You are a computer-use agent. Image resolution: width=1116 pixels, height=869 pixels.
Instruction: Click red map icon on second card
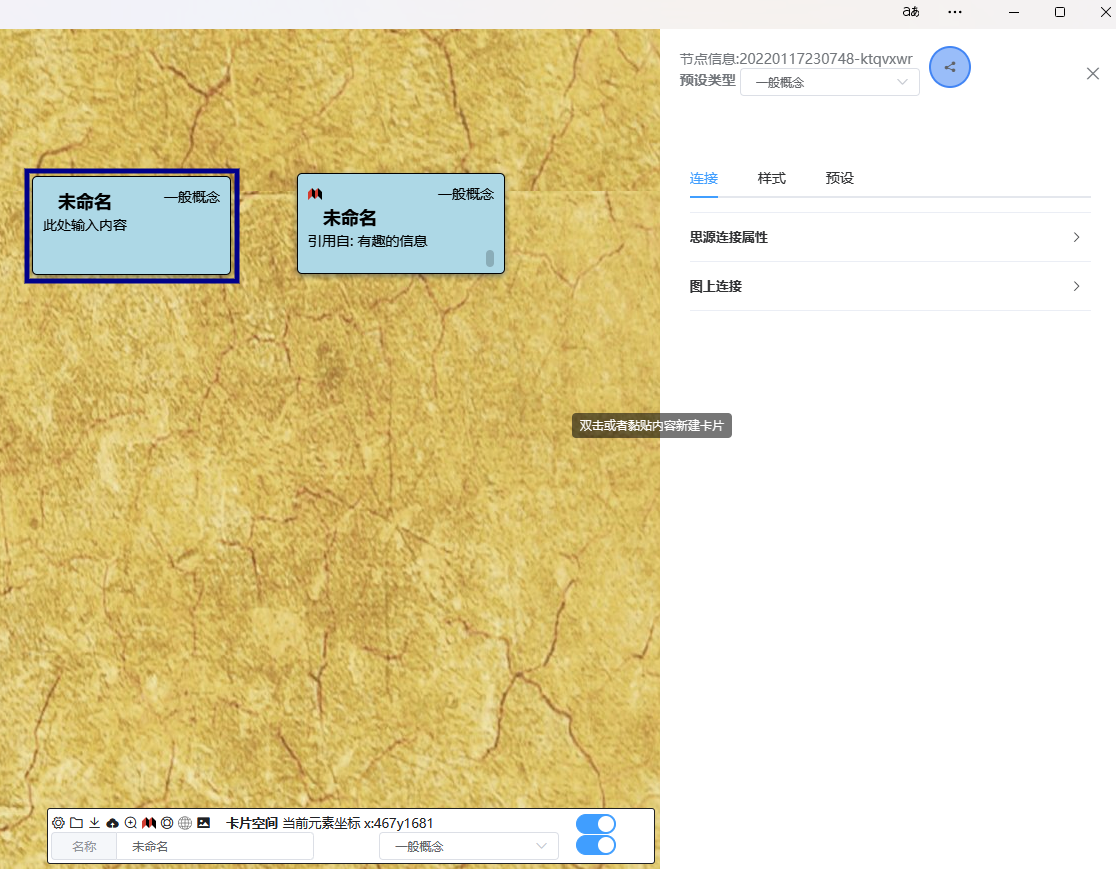(x=315, y=194)
